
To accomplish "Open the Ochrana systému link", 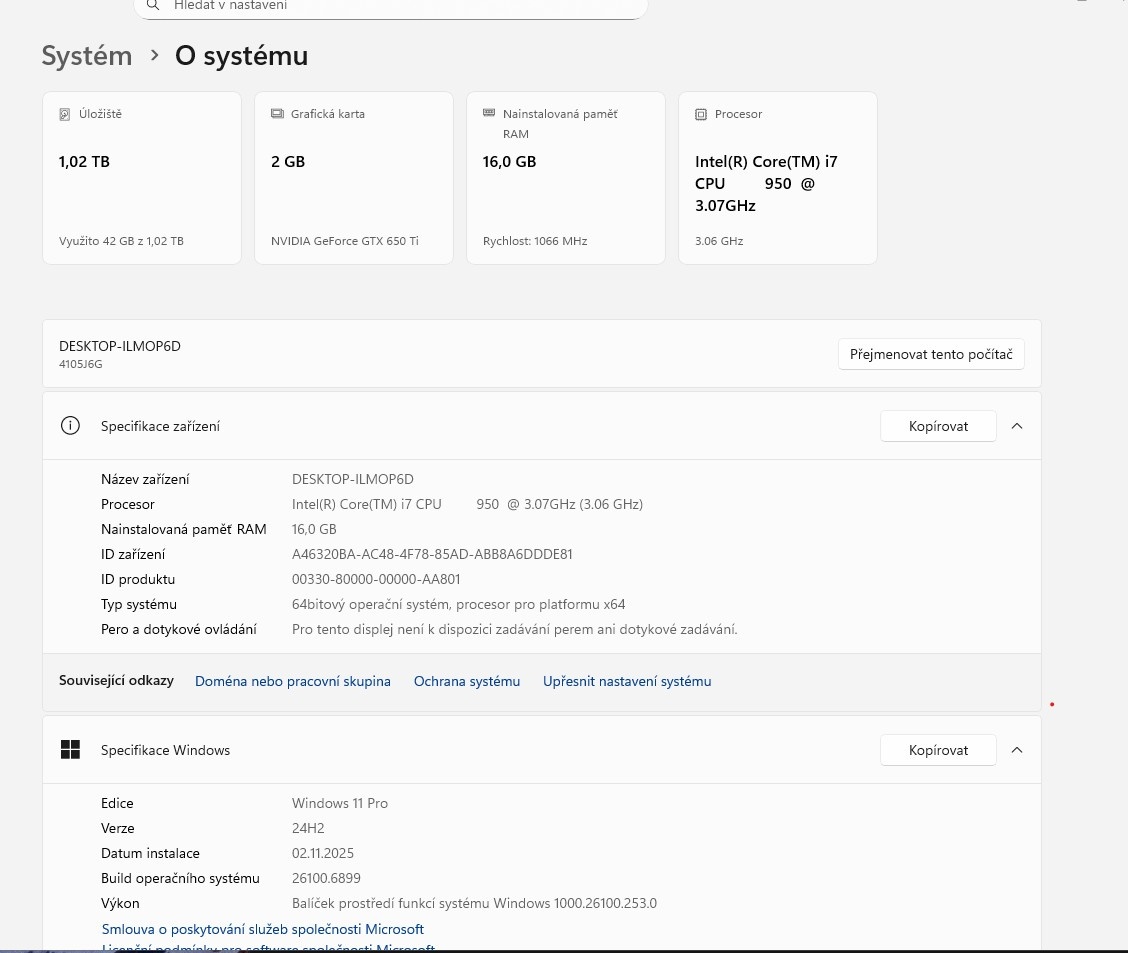I will click(467, 681).
